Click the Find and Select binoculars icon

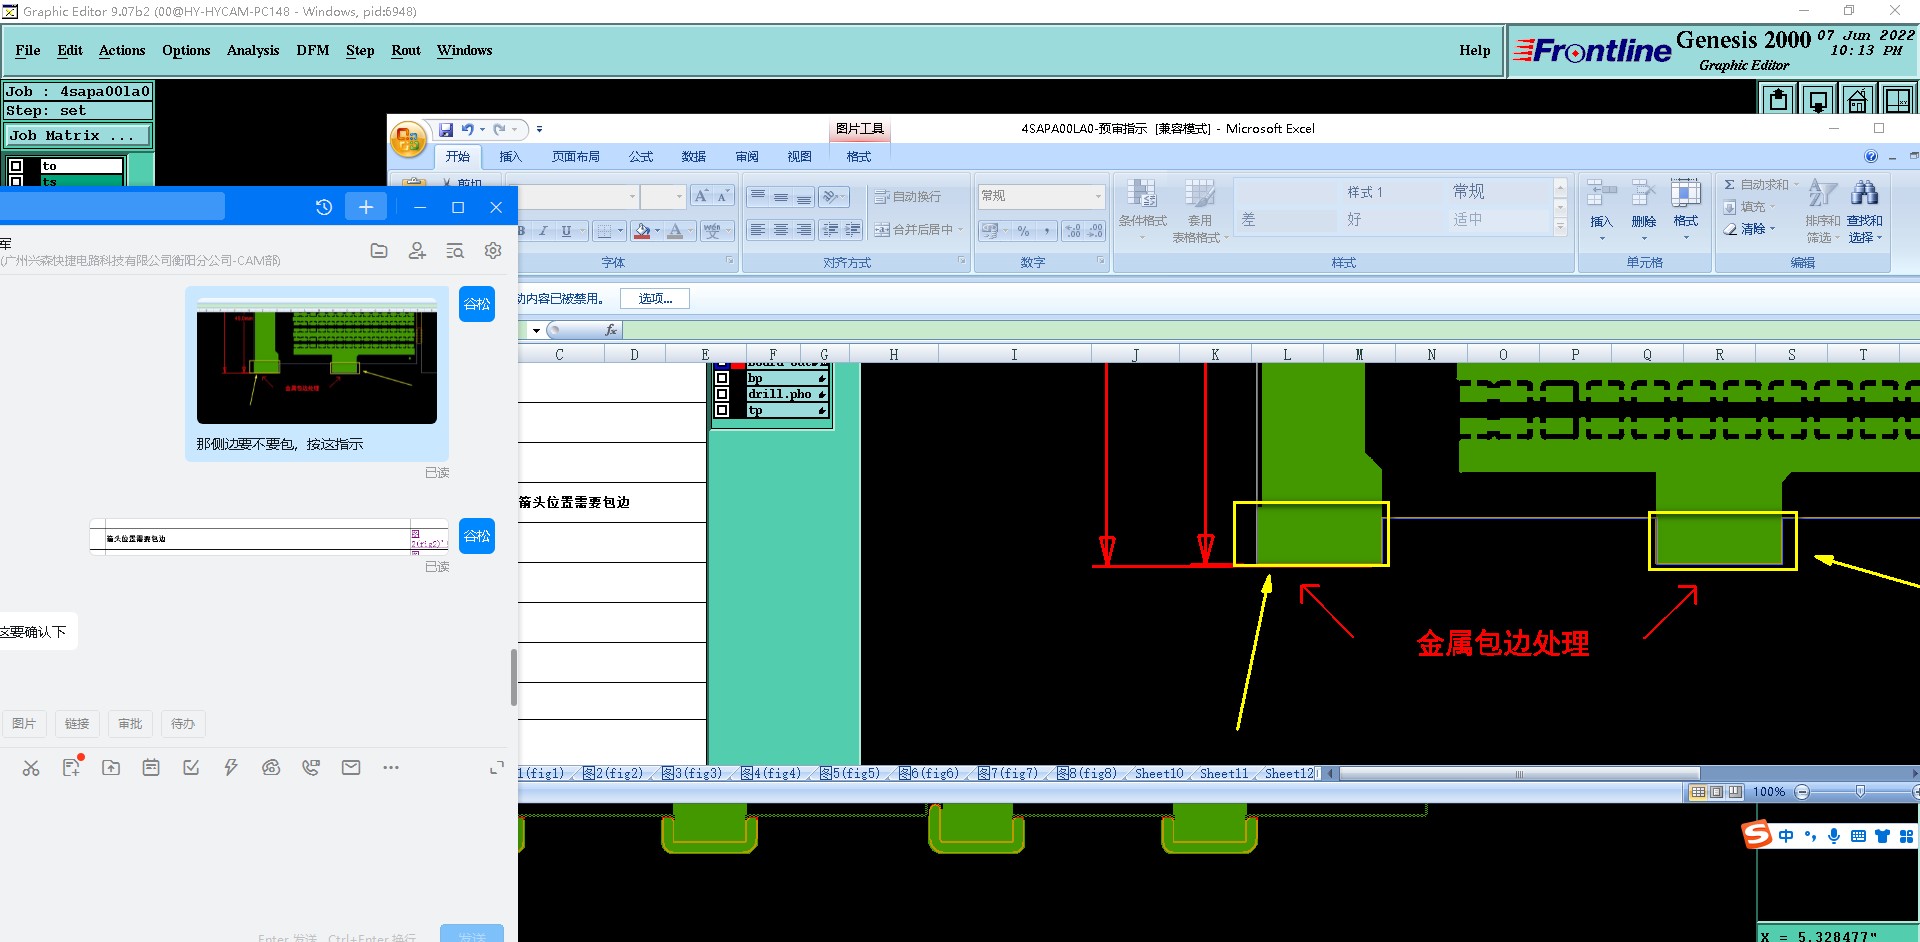pos(1864,193)
